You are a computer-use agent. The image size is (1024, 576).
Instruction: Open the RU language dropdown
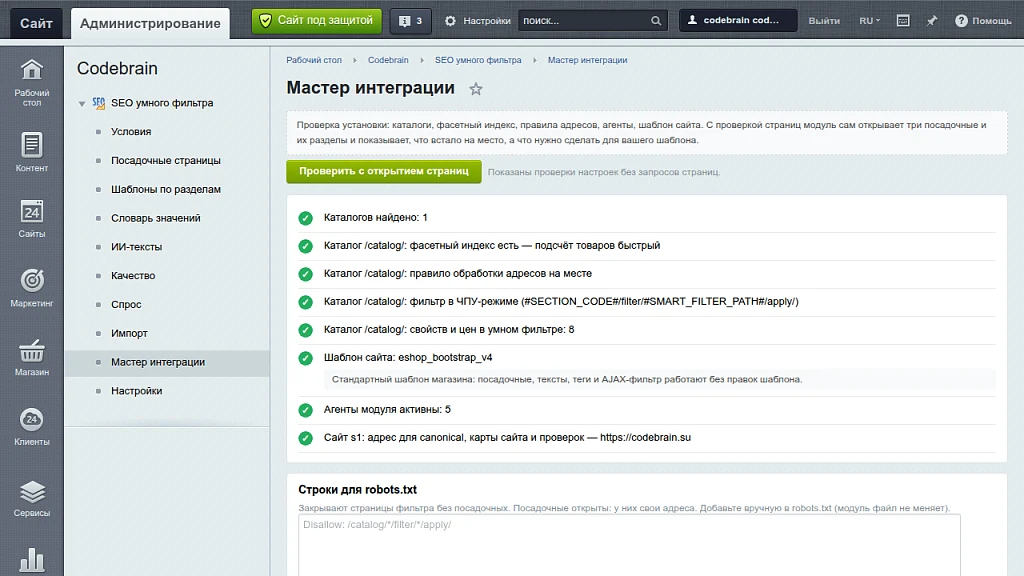point(869,21)
